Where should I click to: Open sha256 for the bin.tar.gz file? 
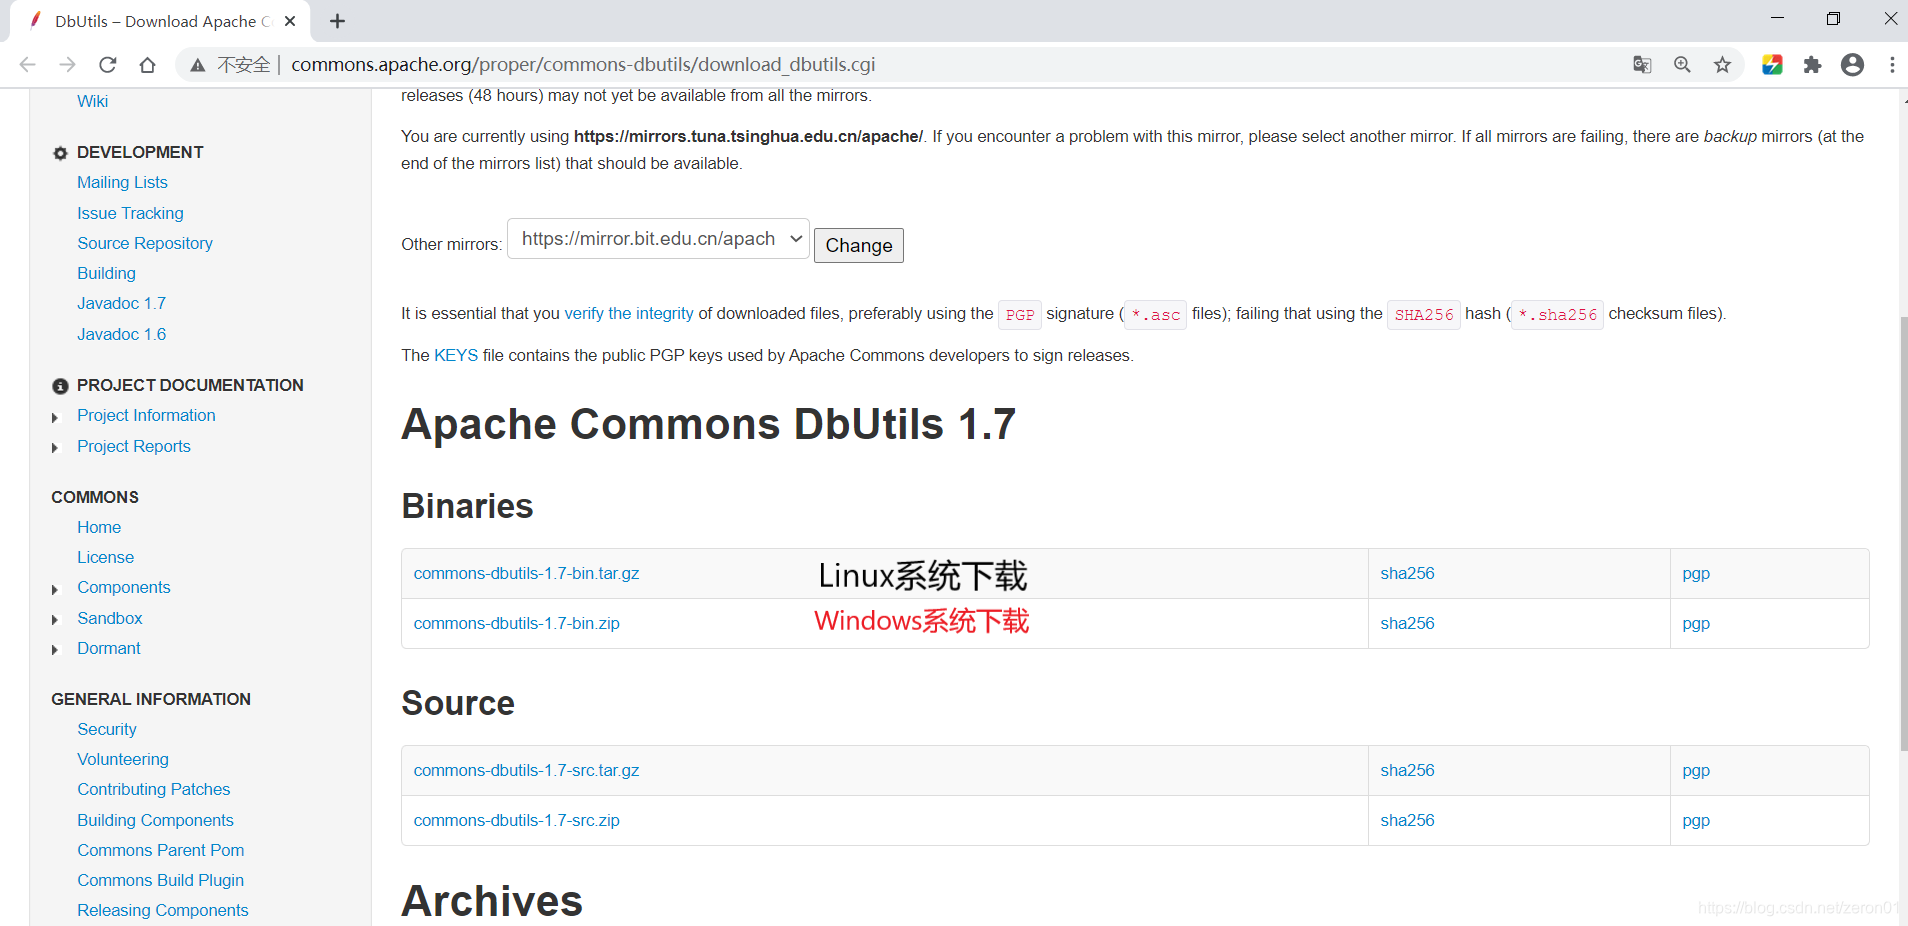pyautogui.click(x=1407, y=573)
